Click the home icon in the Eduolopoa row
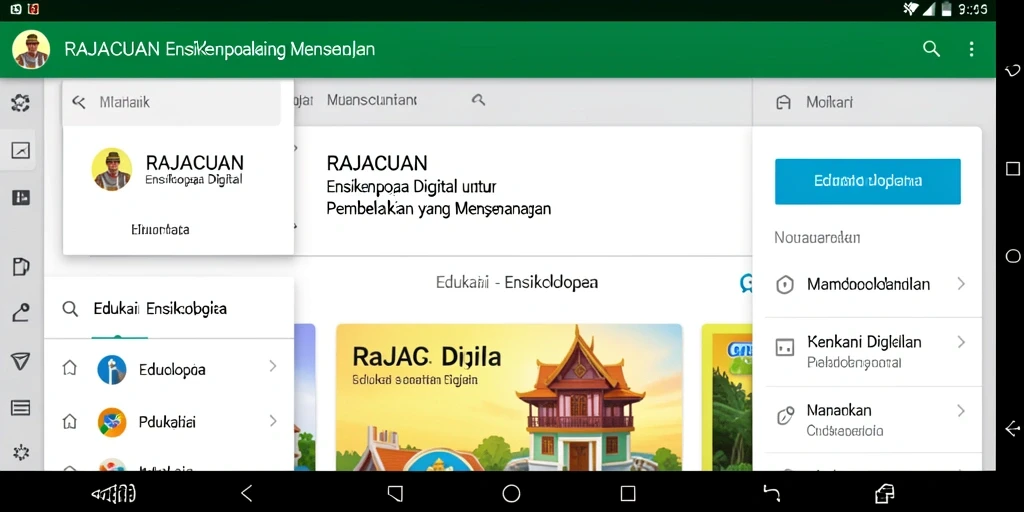The width and height of the screenshot is (1024, 512). click(x=69, y=368)
